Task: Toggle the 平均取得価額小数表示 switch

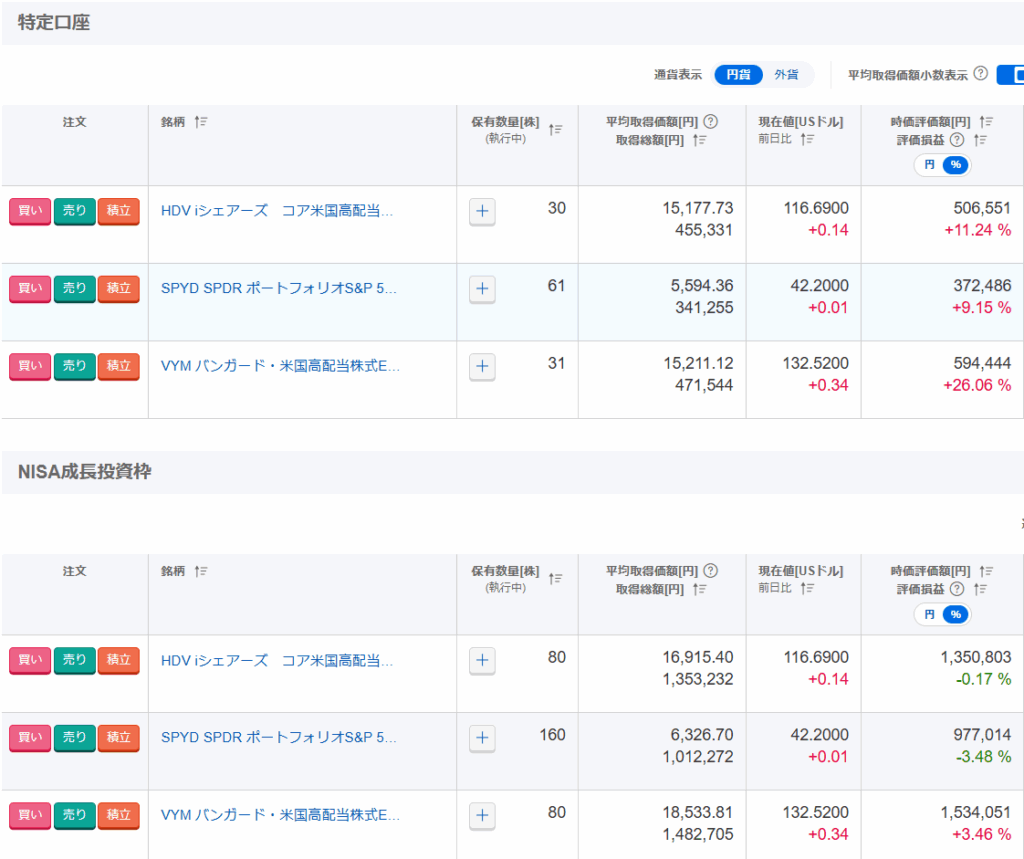Action: click(1010, 74)
